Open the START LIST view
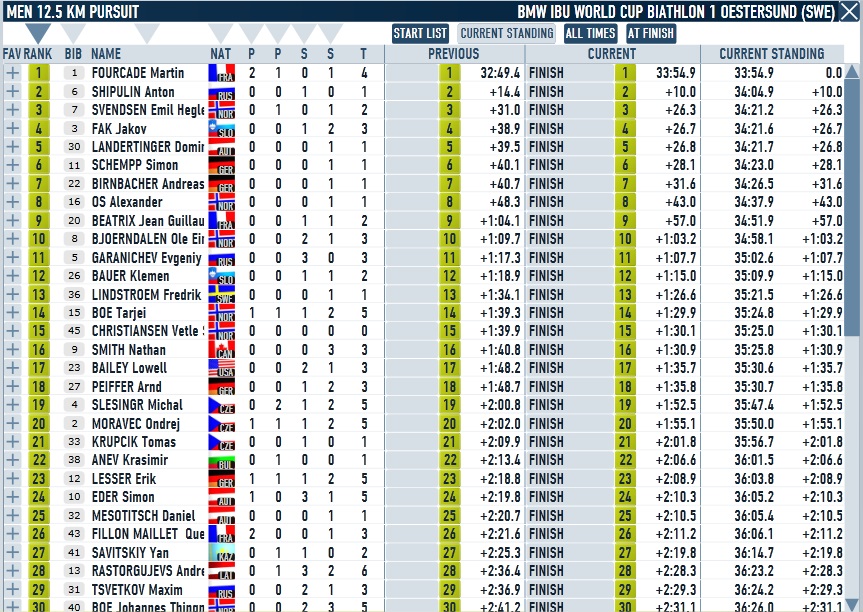The width and height of the screenshot is (863, 612). [x=420, y=34]
